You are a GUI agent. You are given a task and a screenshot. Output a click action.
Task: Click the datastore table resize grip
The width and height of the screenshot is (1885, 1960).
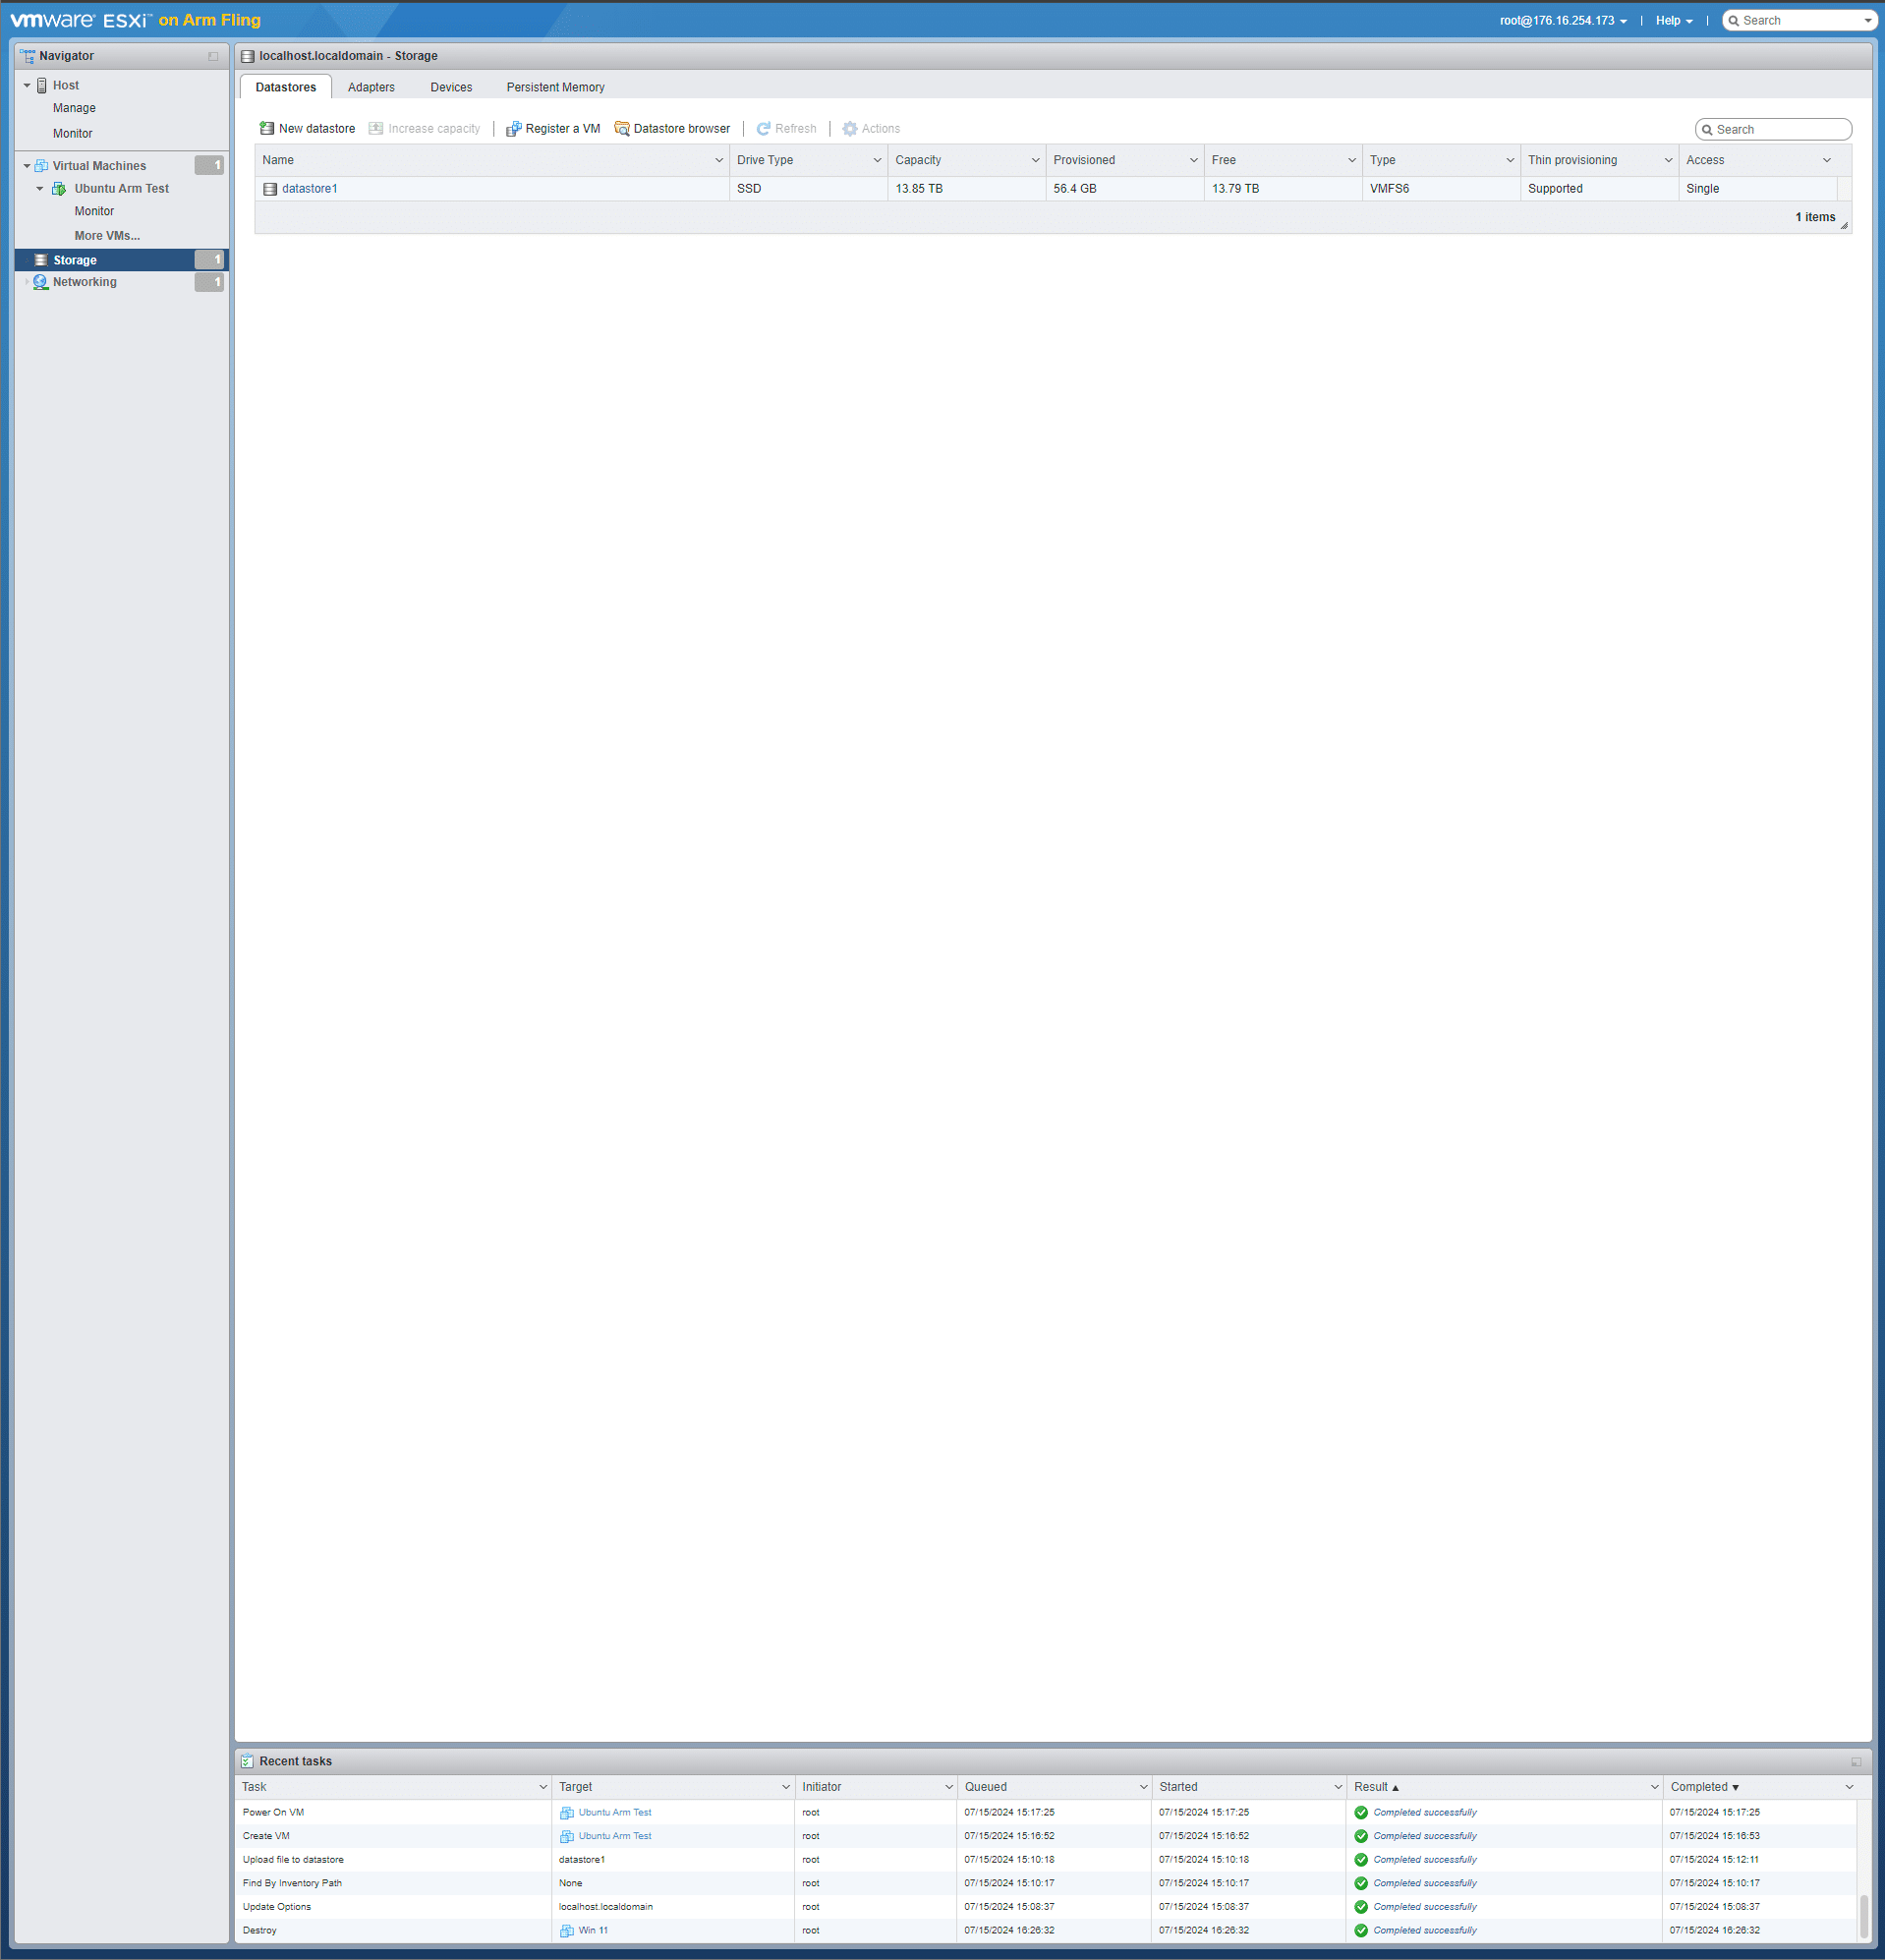pos(1843,226)
